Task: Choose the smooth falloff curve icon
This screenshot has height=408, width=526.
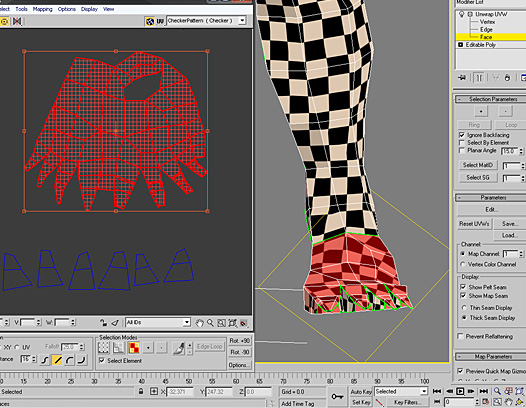Action: [x=45, y=360]
